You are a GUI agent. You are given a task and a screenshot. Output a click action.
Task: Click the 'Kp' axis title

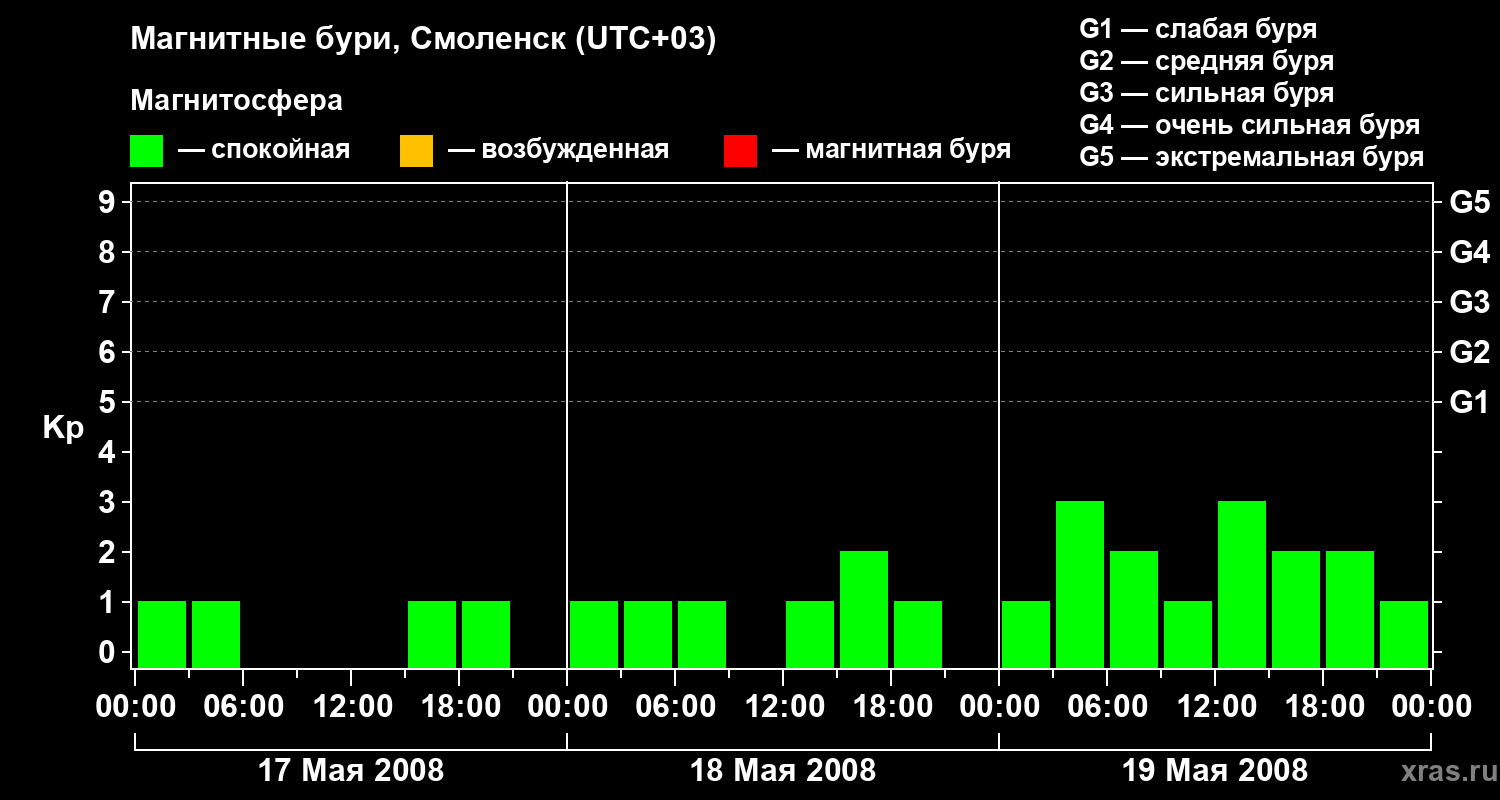coord(63,429)
